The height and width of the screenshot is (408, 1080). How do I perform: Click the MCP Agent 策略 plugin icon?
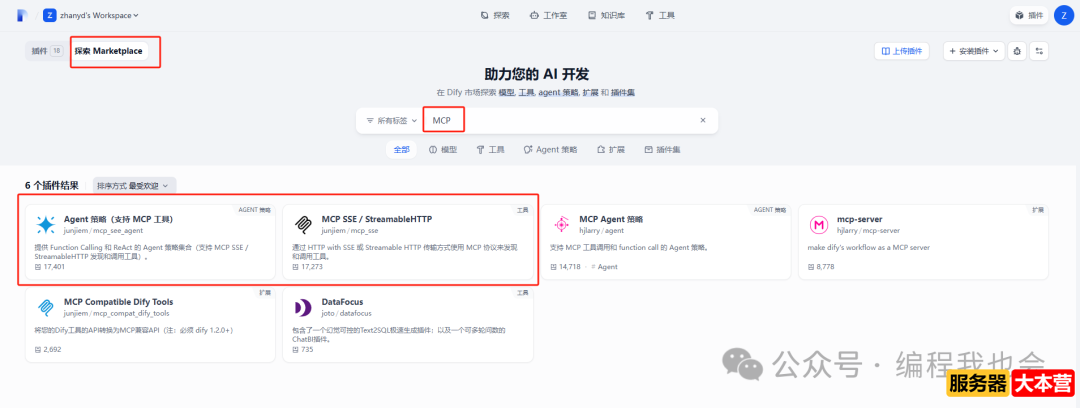(561, 225)
